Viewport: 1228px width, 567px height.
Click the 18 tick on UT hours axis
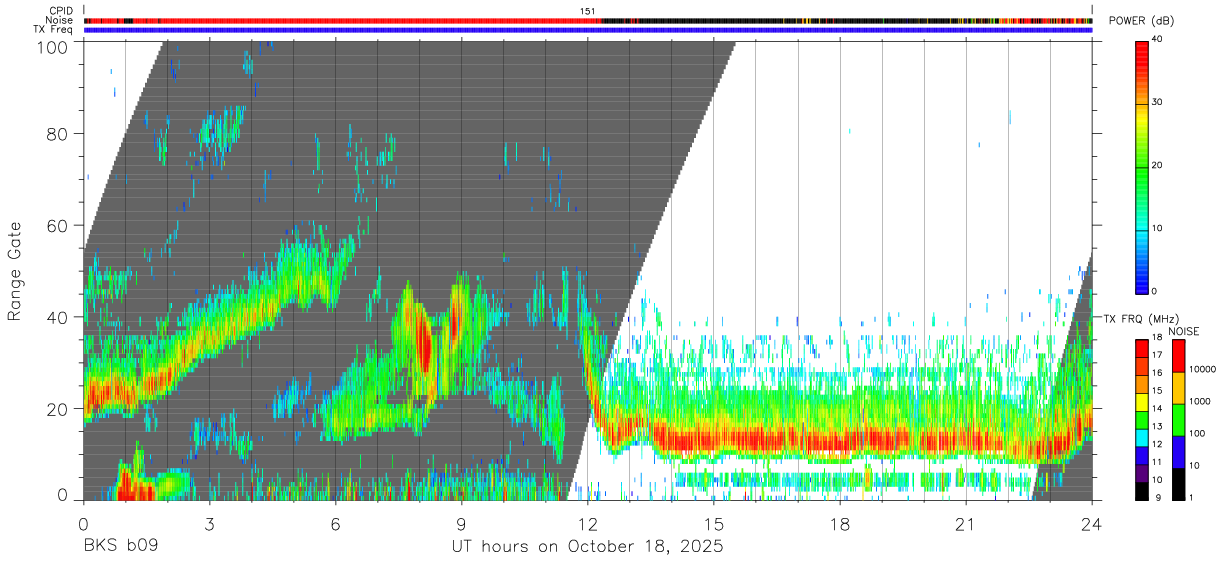(x=840, y=524)
